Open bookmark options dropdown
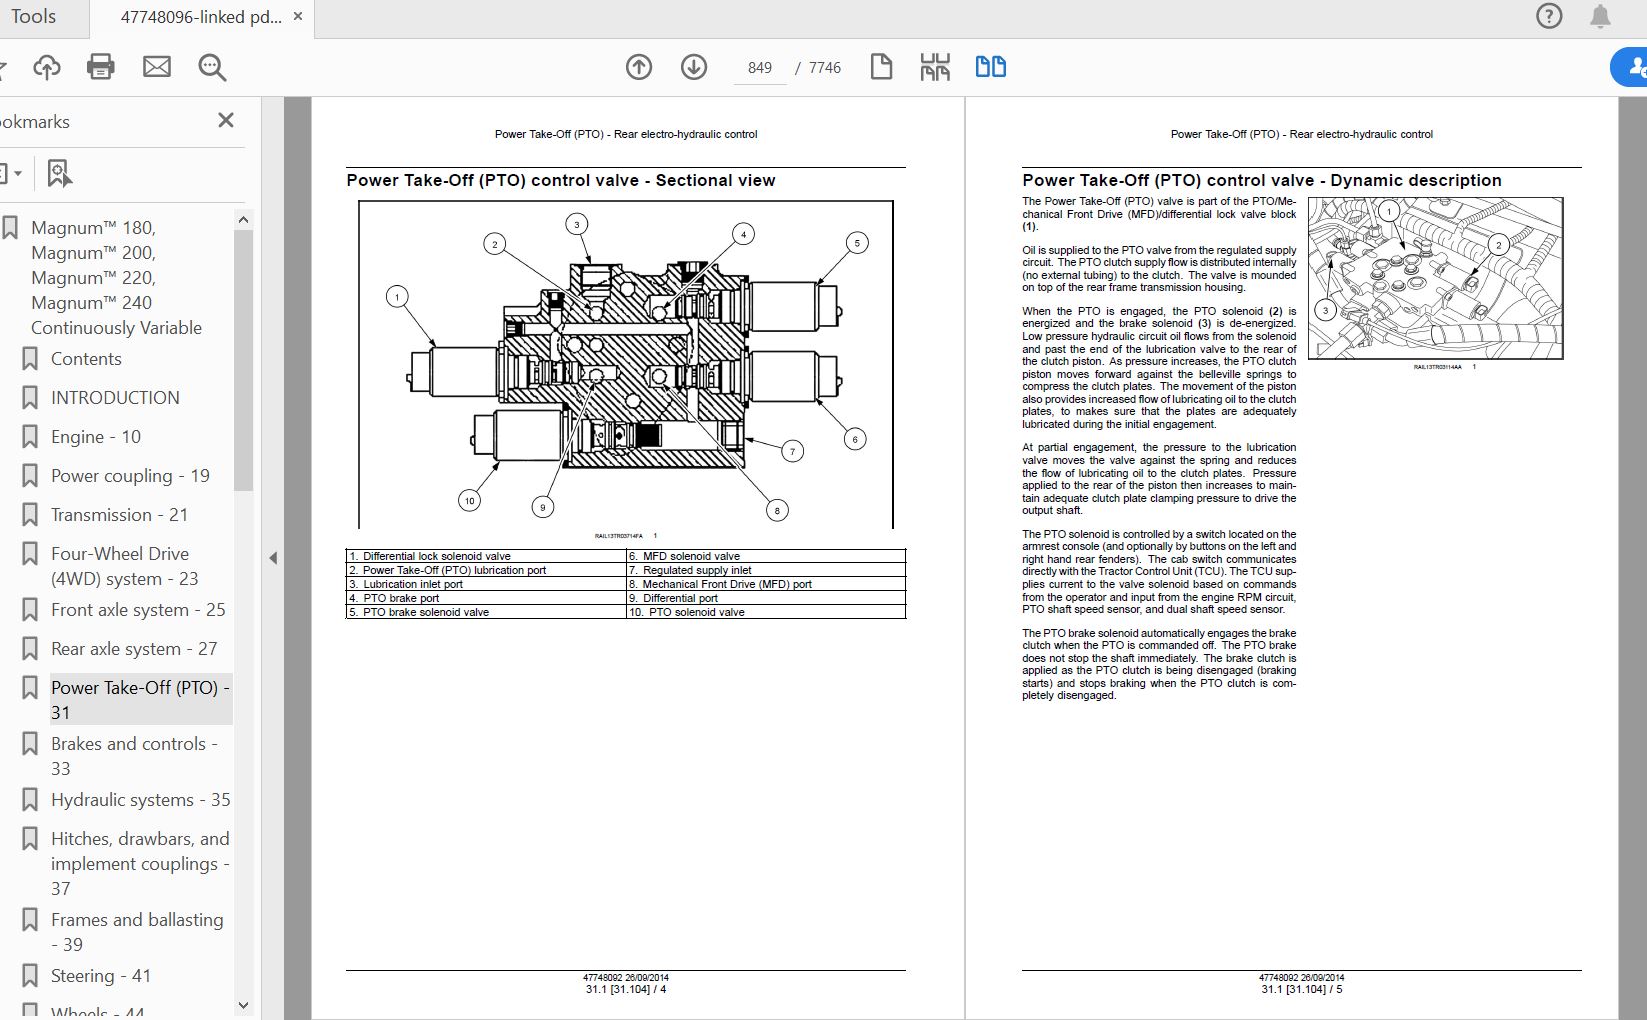This screenshot has height=1020, width=1647. coord(10,174)
